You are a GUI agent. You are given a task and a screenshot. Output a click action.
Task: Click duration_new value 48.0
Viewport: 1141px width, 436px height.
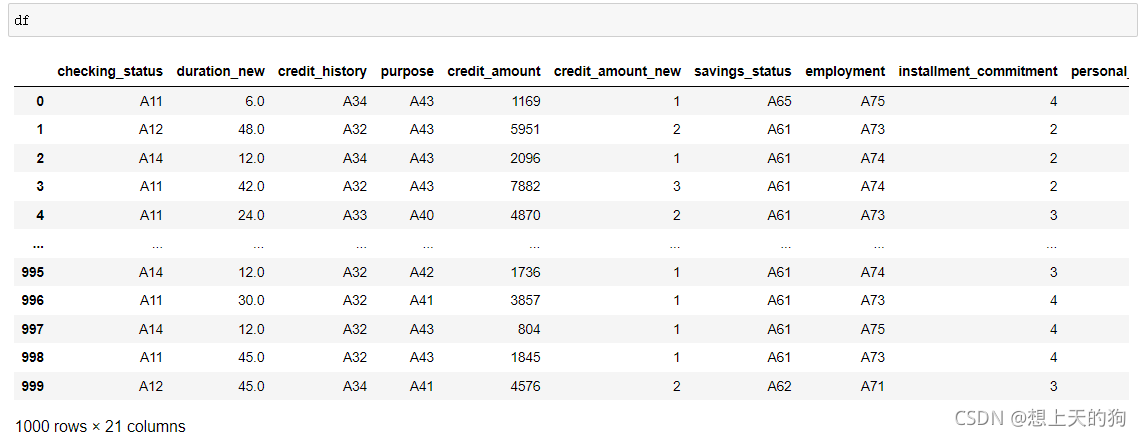tap(252, 130)
